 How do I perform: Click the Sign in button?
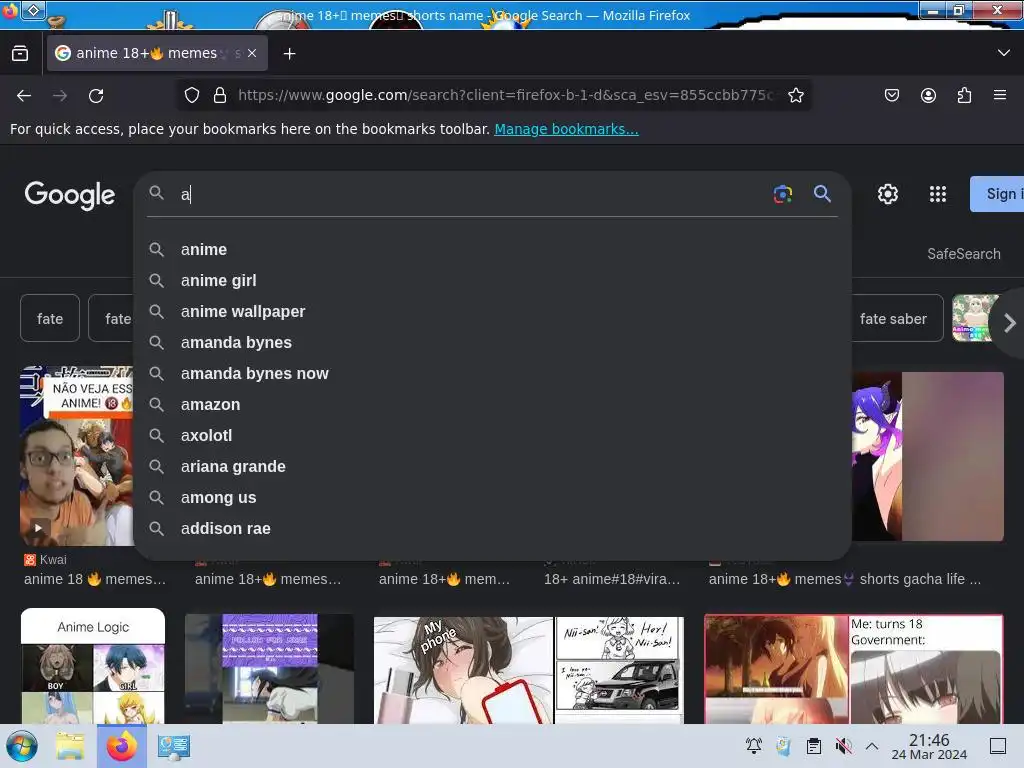(x=997, y=194)
